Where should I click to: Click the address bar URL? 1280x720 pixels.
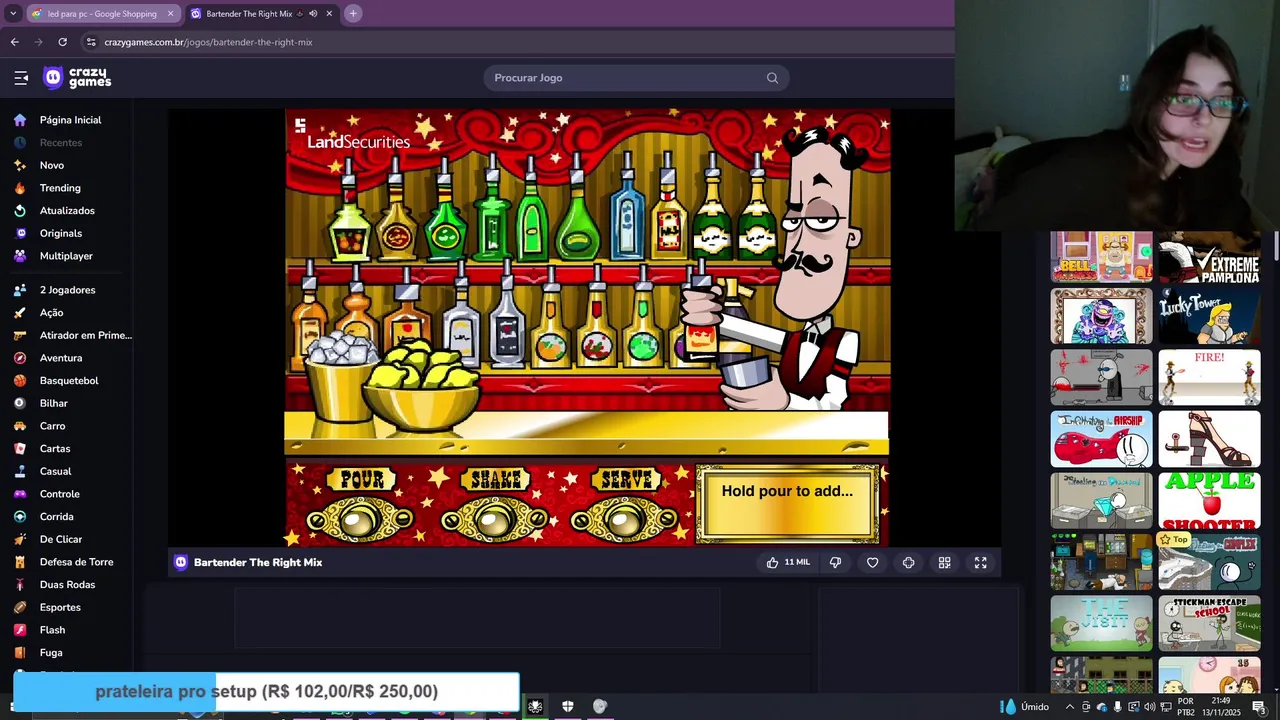(208, 42)
